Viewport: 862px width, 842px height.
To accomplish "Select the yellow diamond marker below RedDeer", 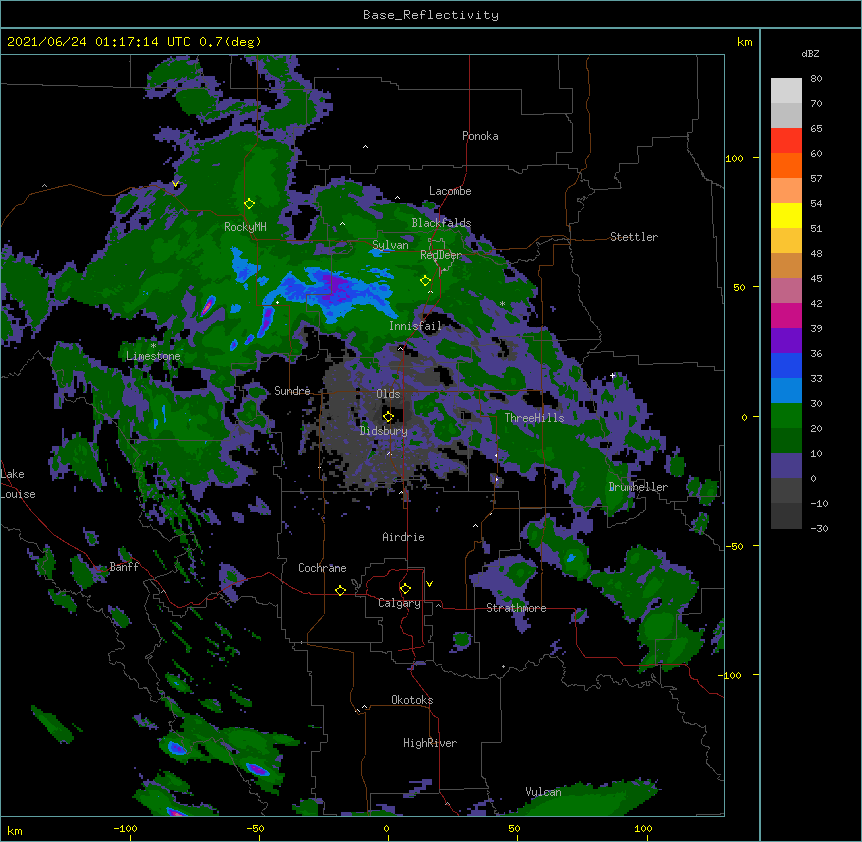I will pos(425,281).
